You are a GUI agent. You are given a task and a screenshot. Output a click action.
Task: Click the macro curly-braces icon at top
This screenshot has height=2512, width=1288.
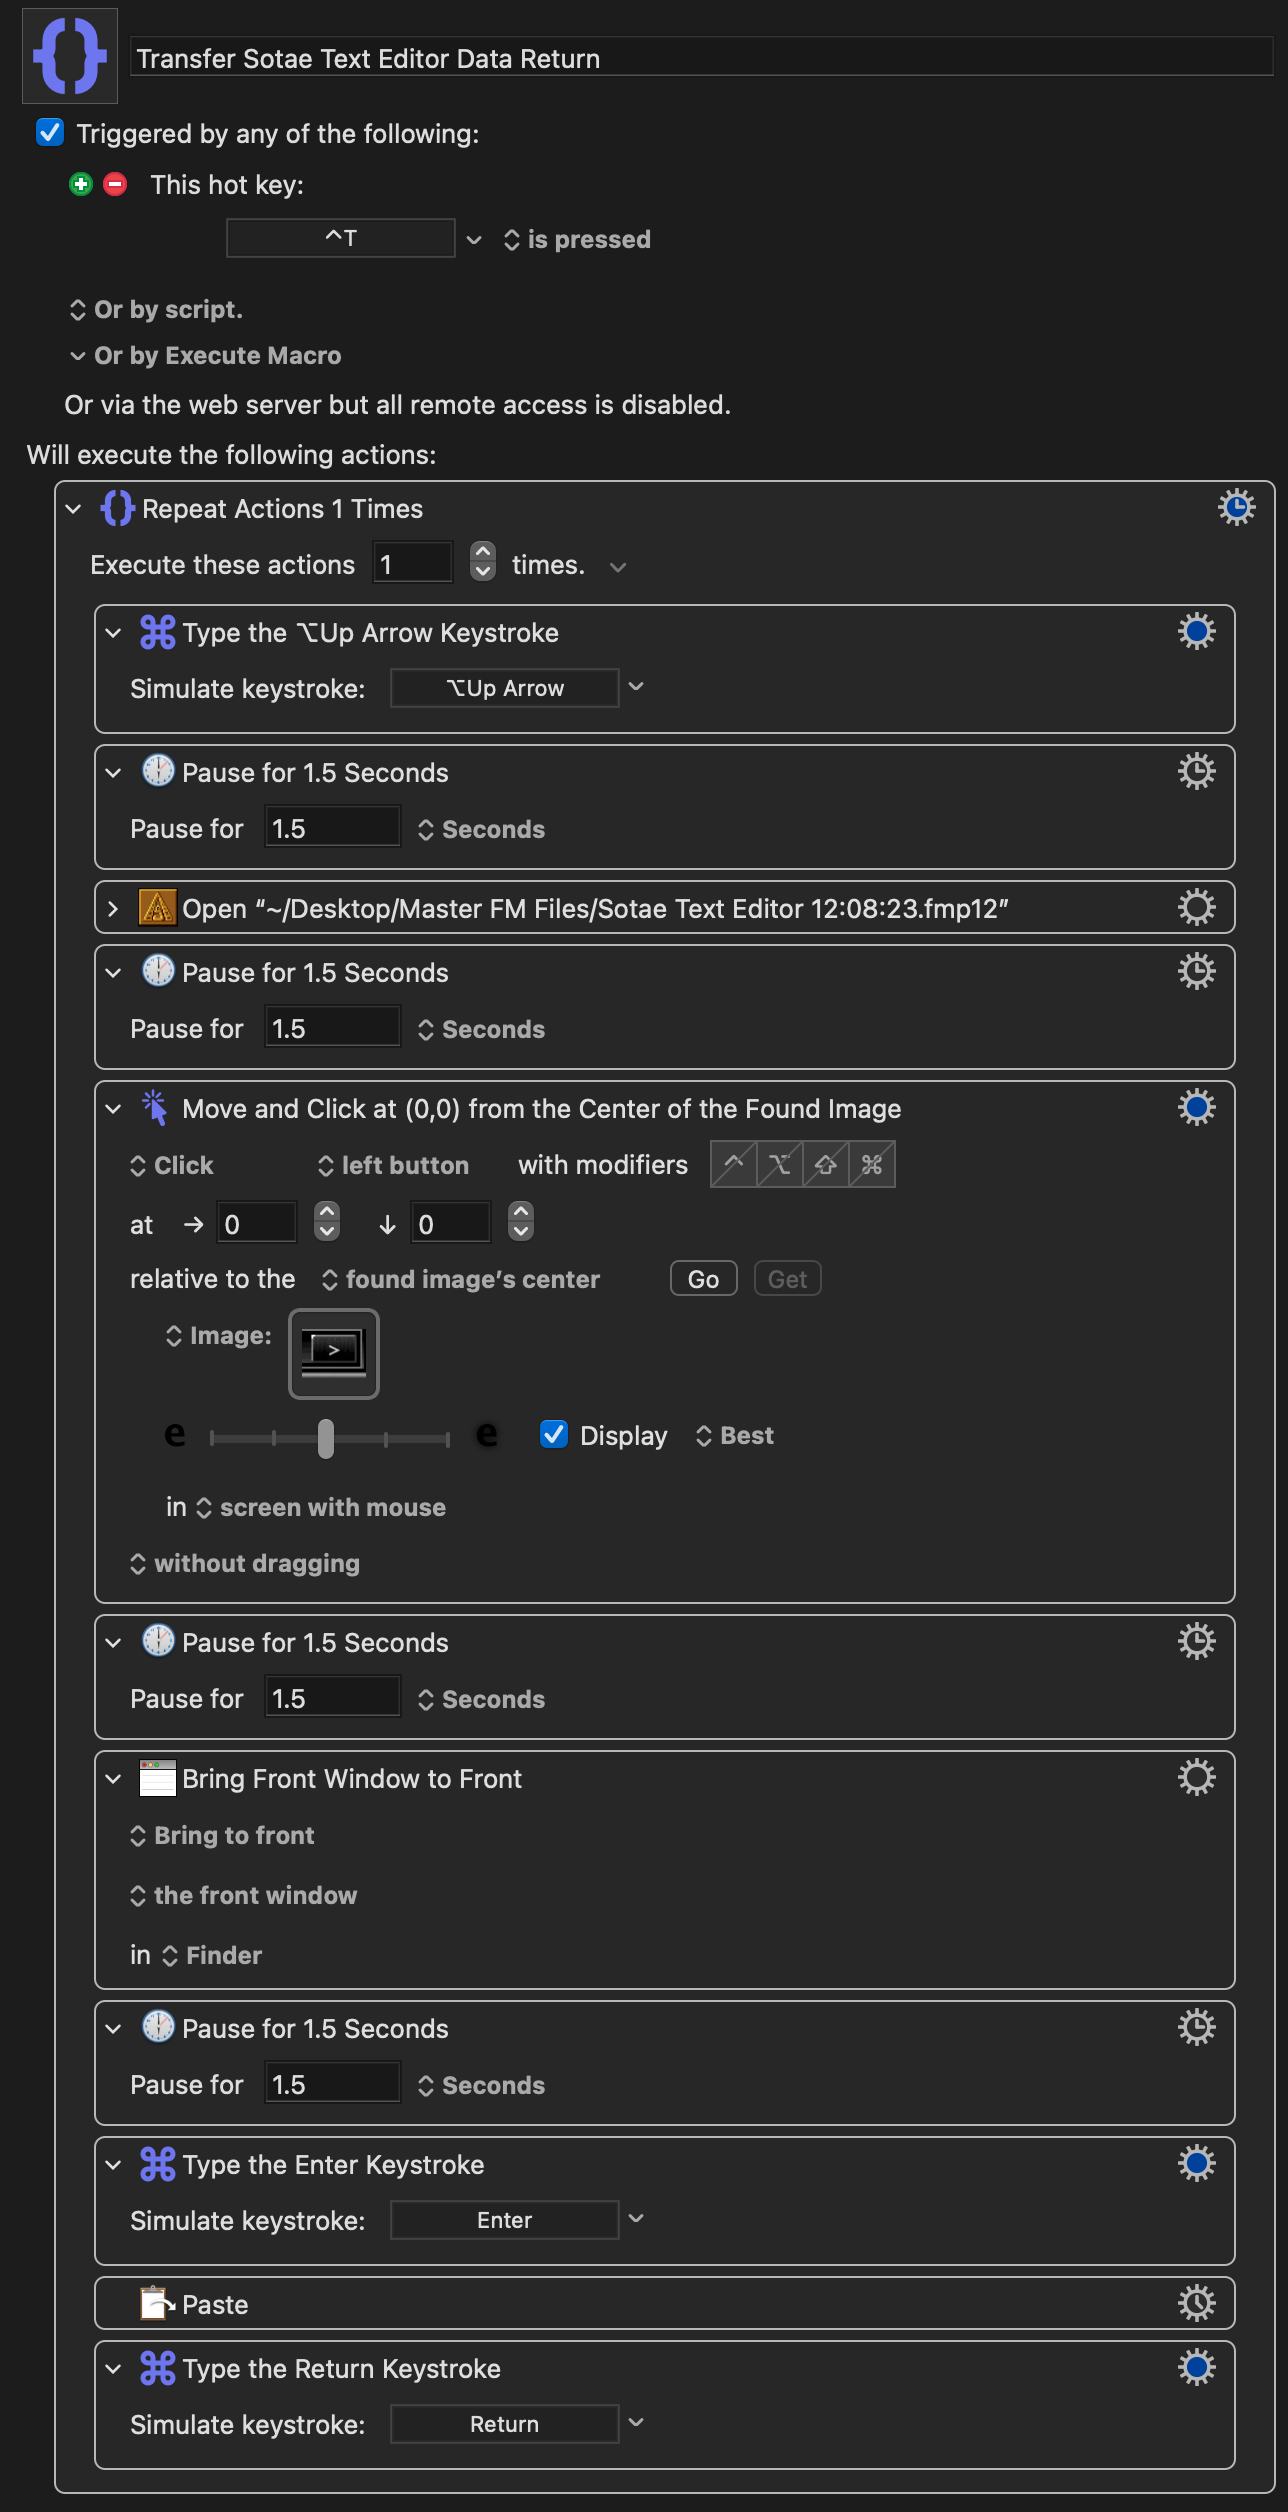click(x=70, y=56)
